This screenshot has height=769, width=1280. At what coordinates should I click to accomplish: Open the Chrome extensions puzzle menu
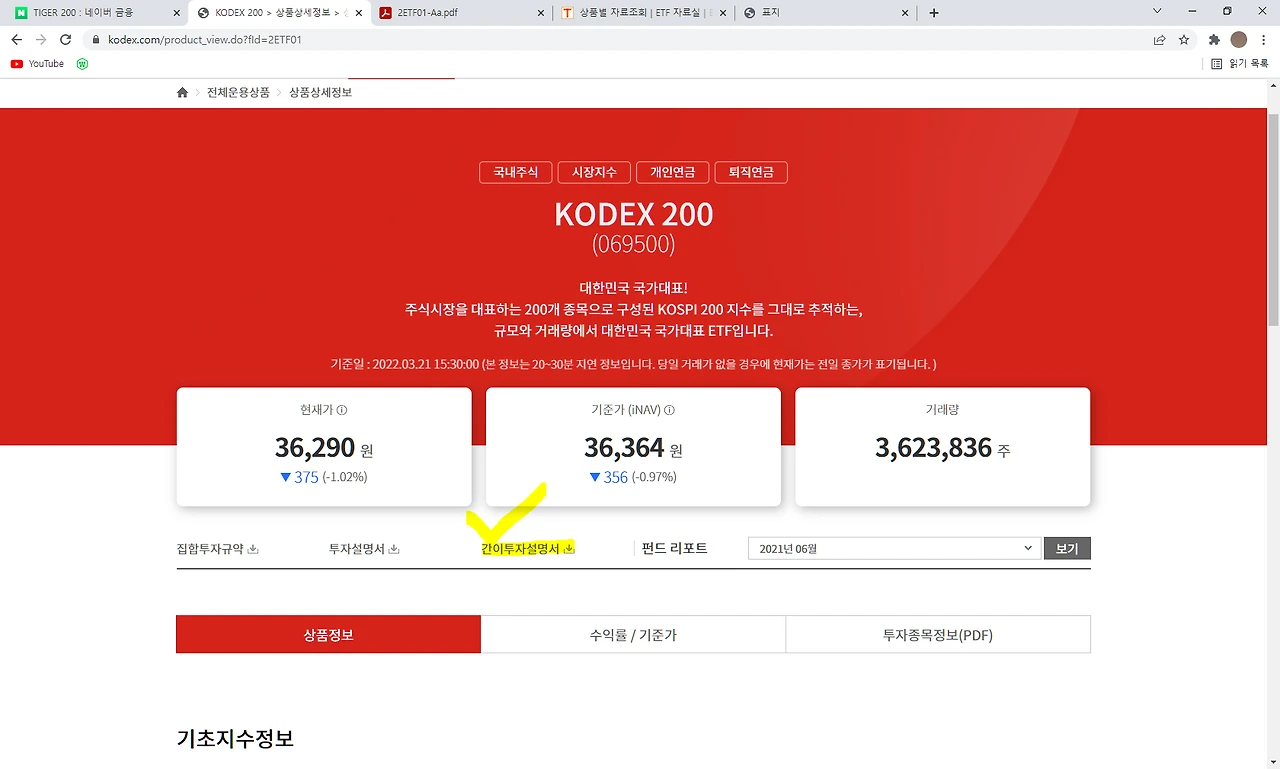(x=1214, y=40)
